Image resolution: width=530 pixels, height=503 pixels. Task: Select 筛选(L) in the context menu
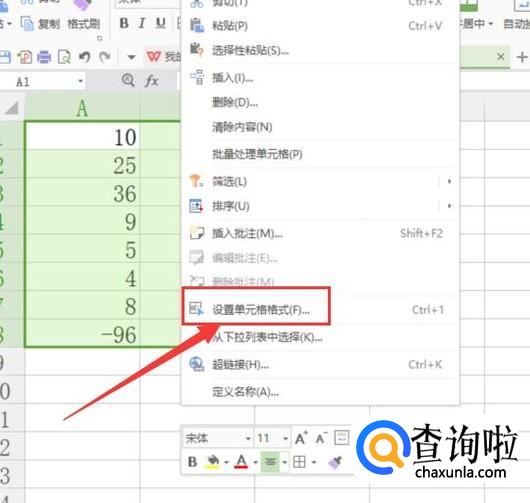229,182
